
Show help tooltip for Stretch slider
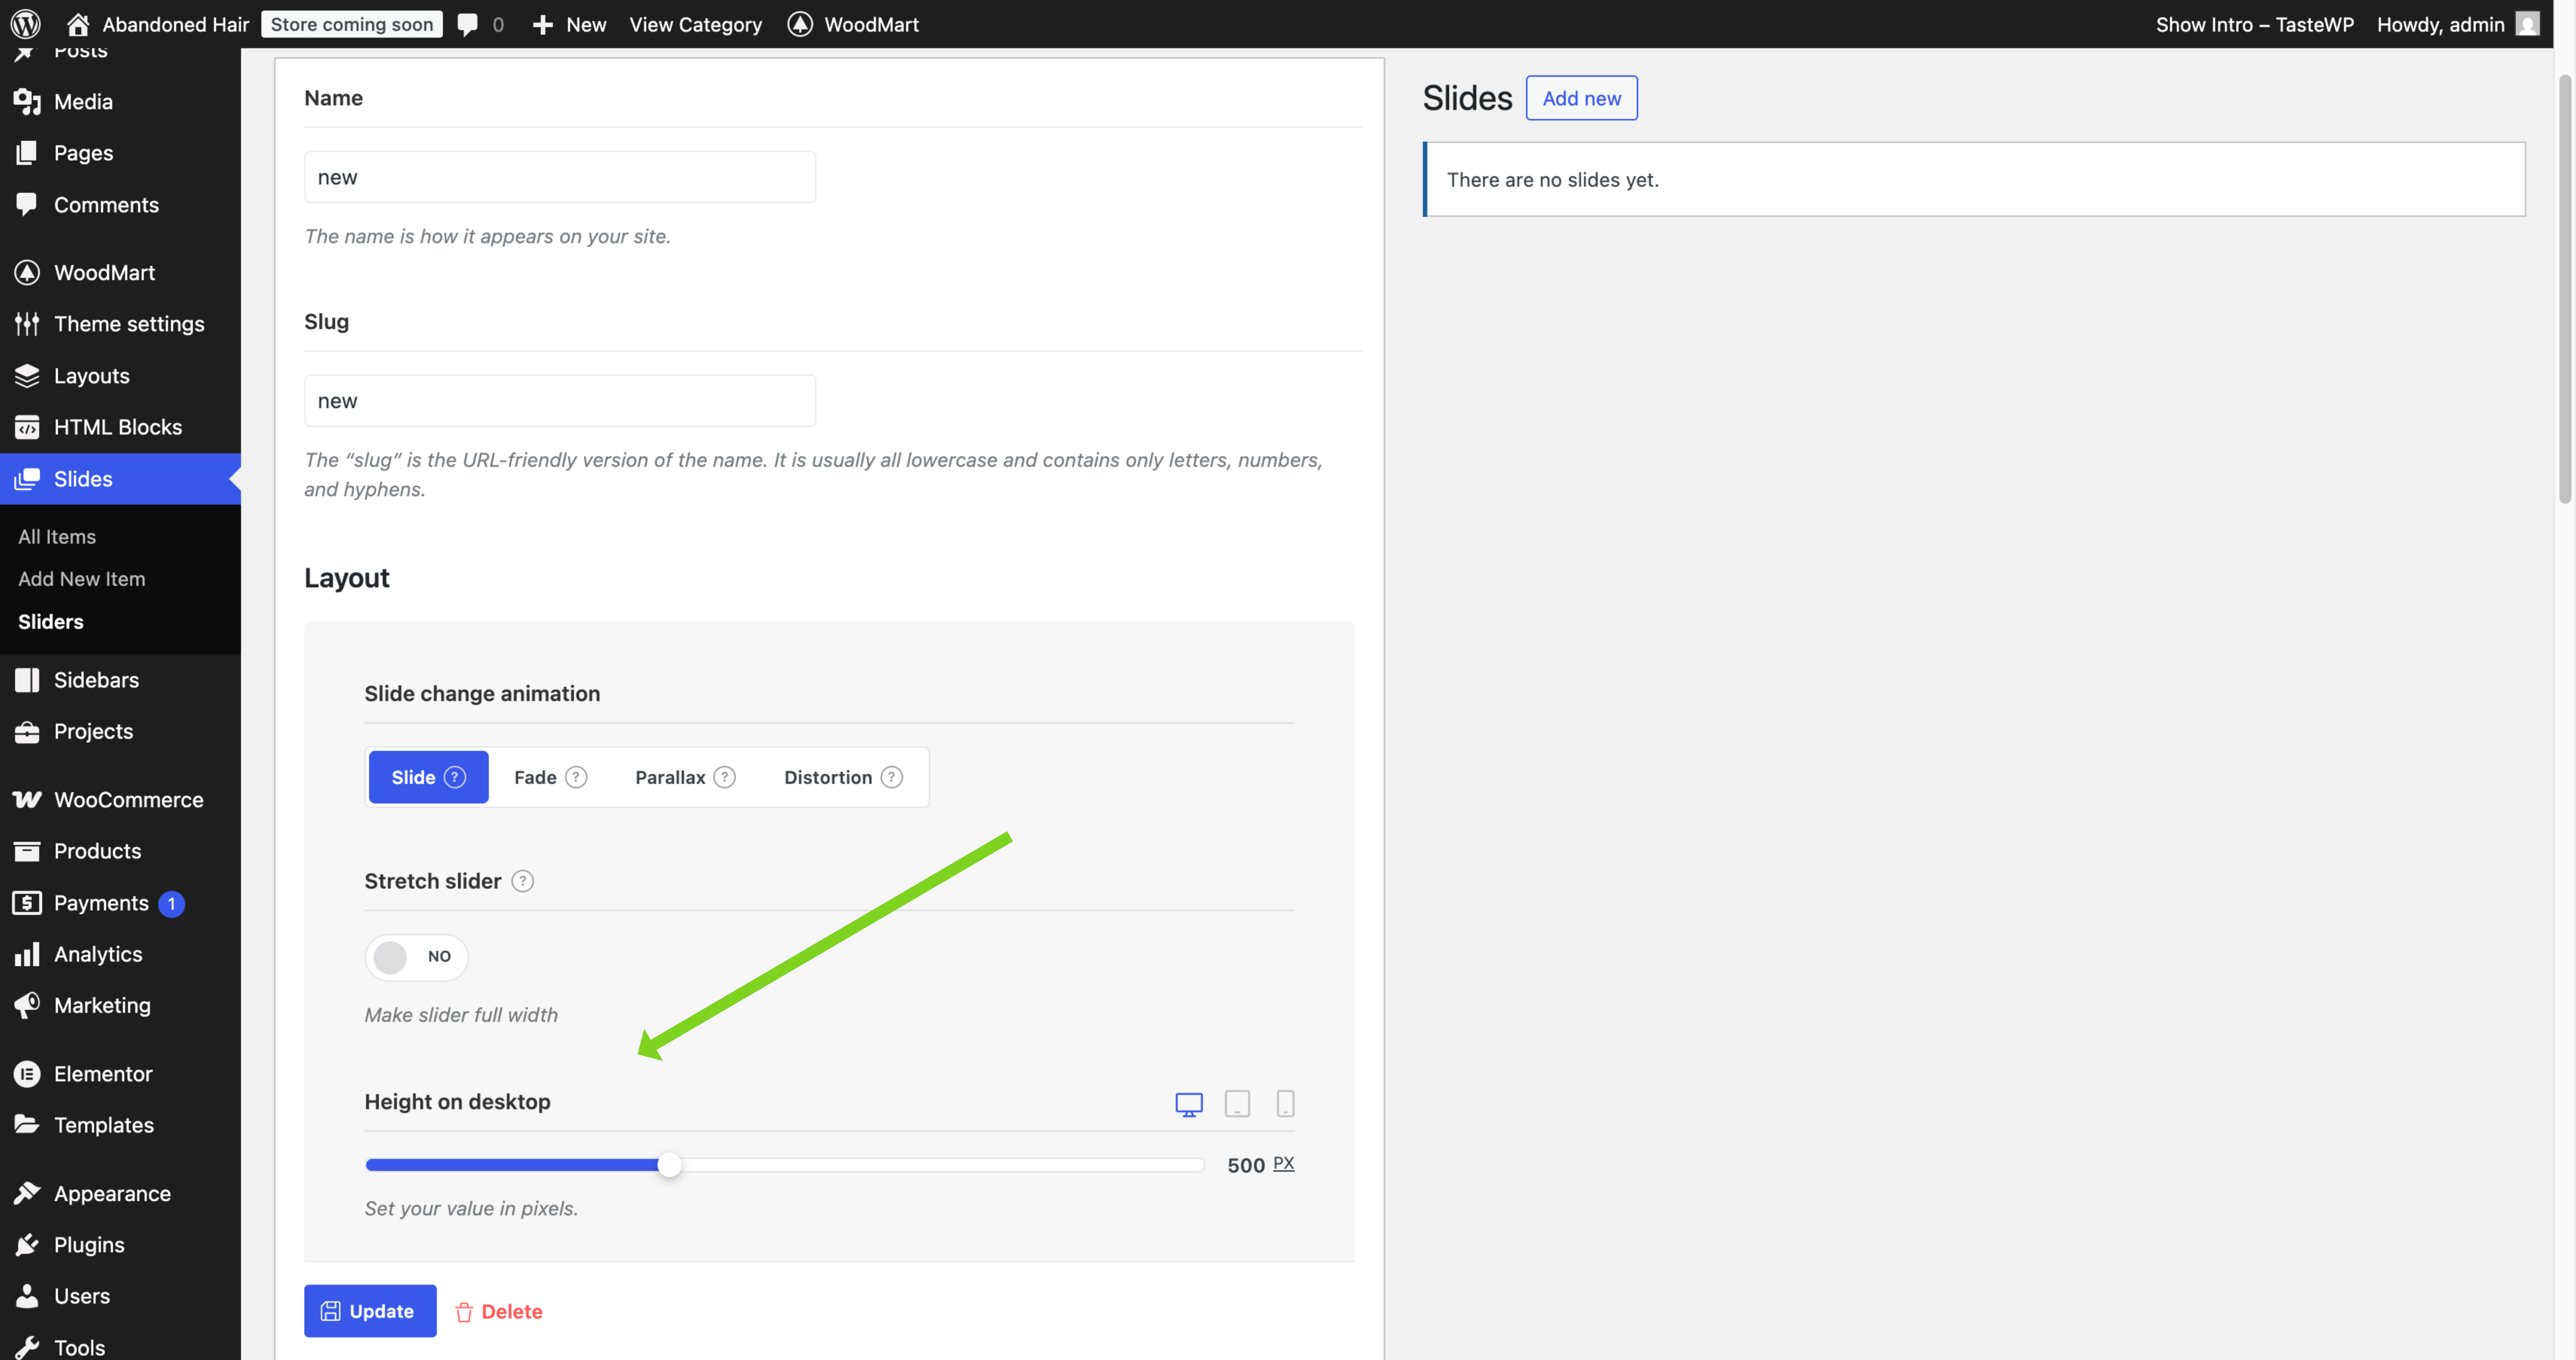tap(522, 881)
